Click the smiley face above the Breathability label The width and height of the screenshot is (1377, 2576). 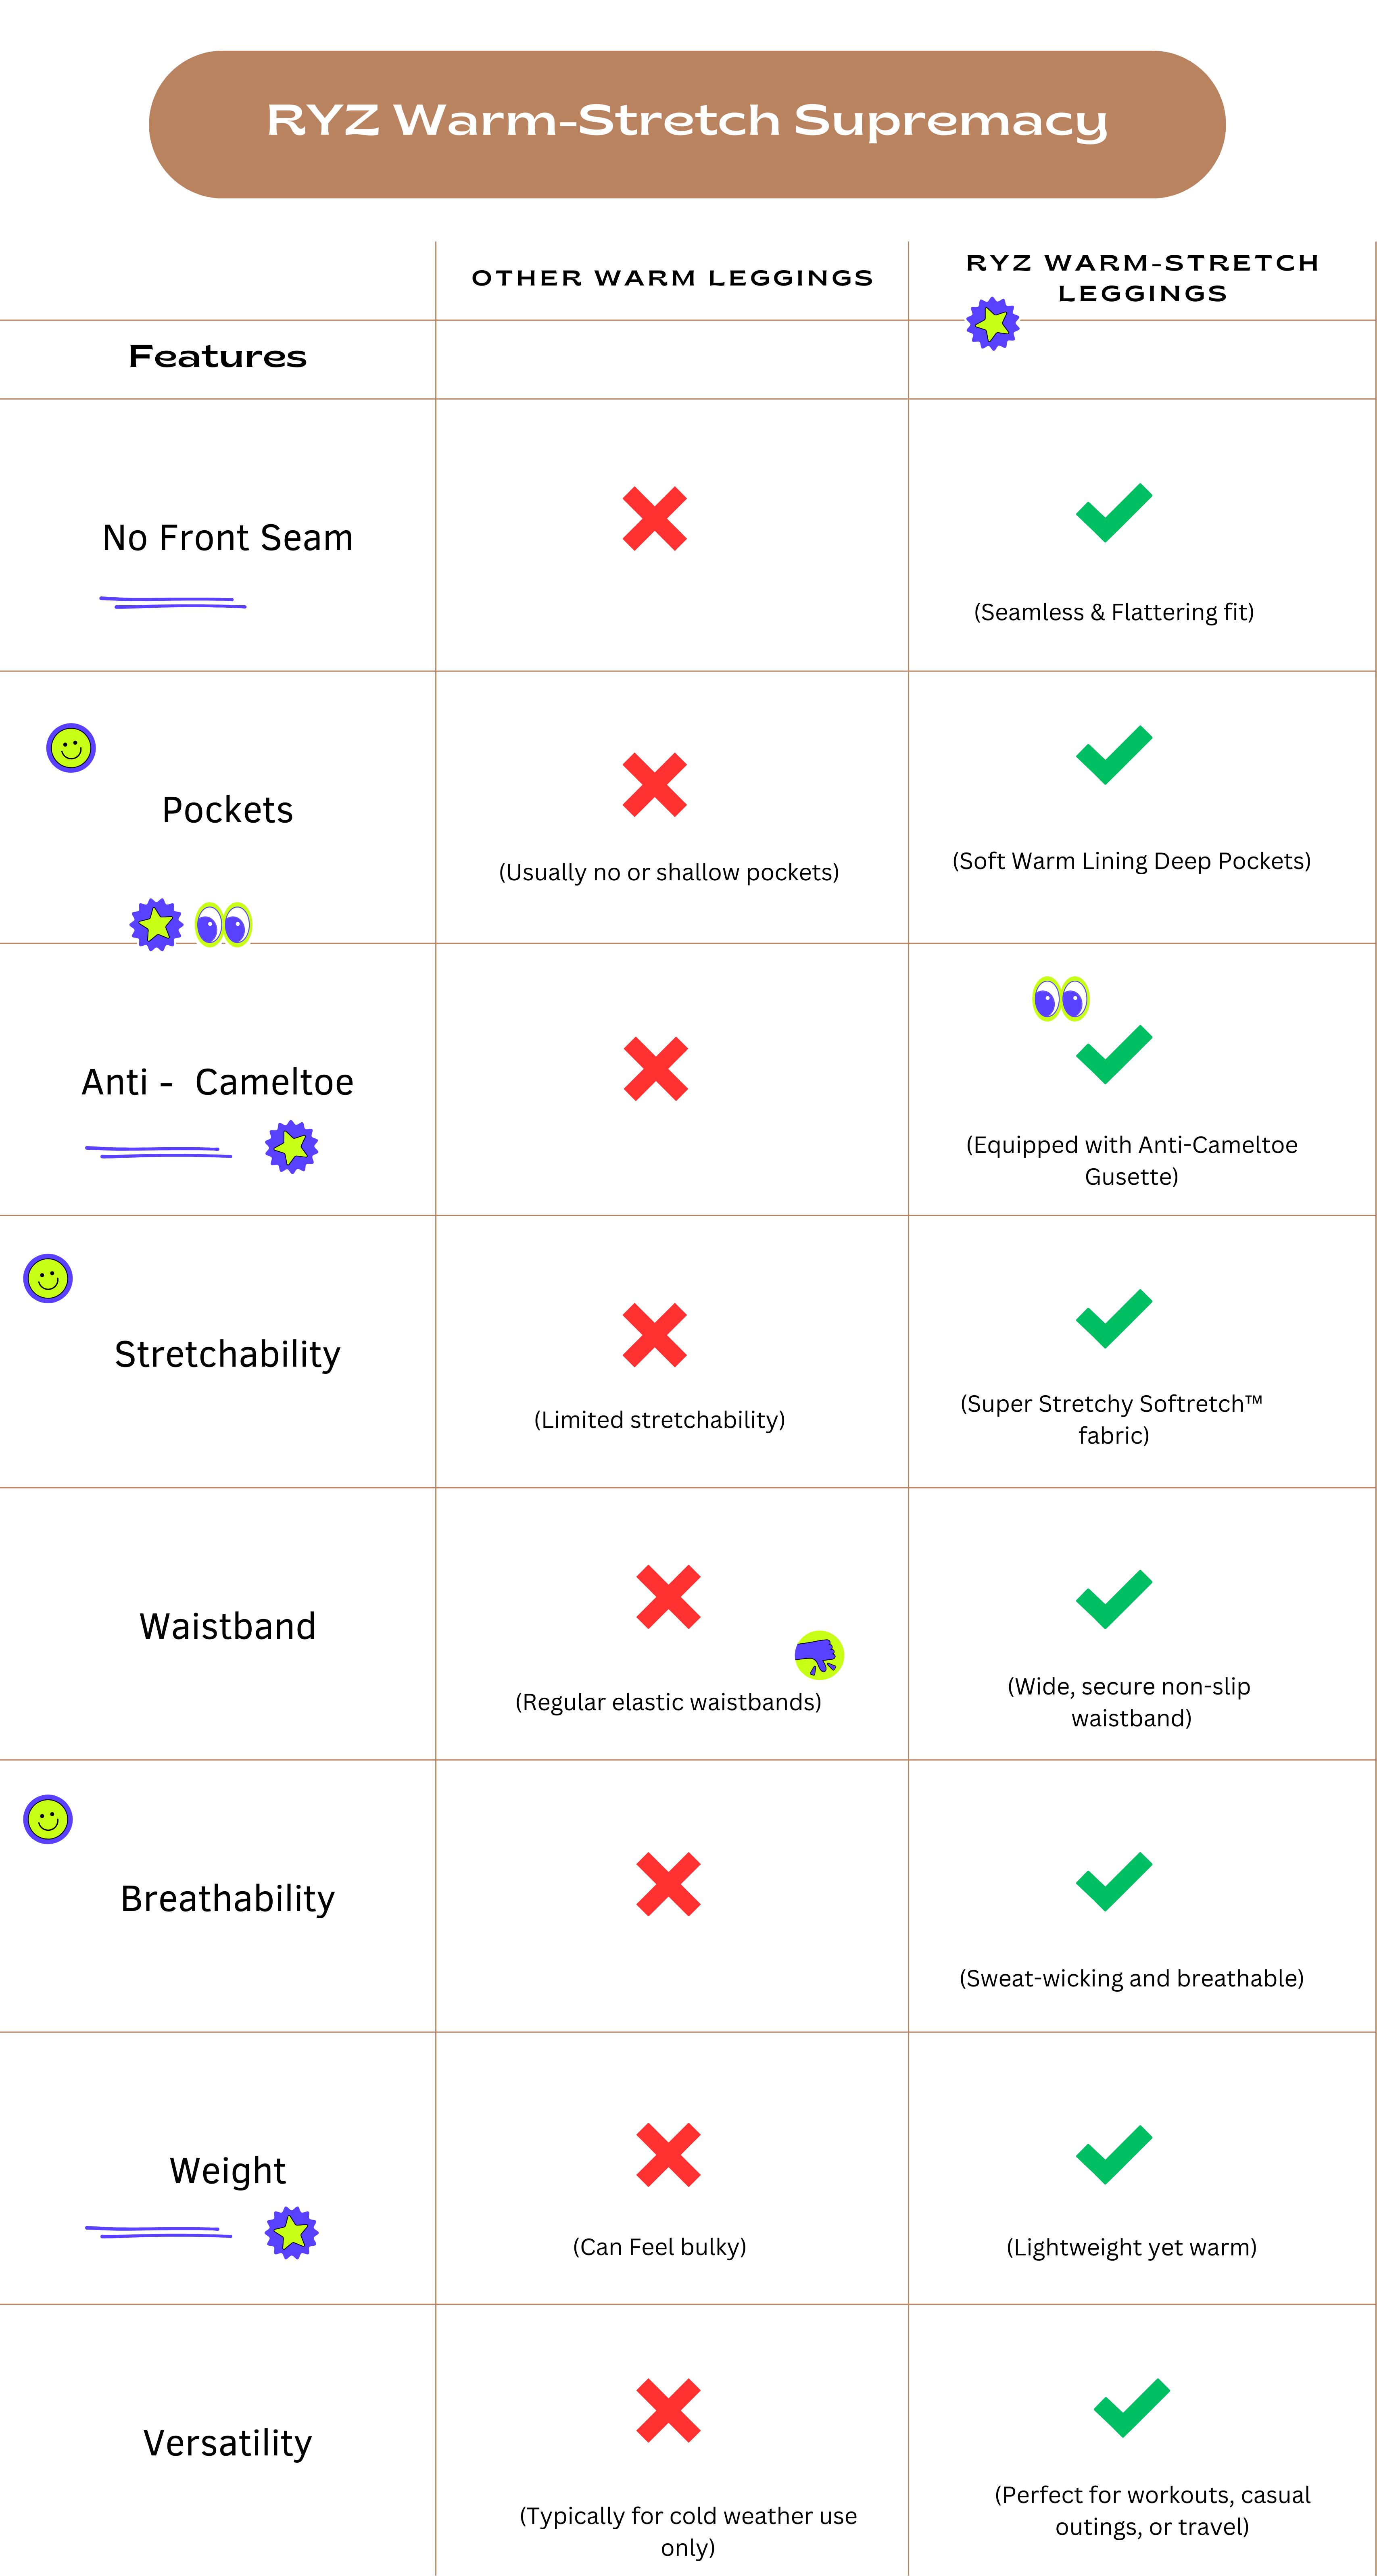coord(48,1819)
